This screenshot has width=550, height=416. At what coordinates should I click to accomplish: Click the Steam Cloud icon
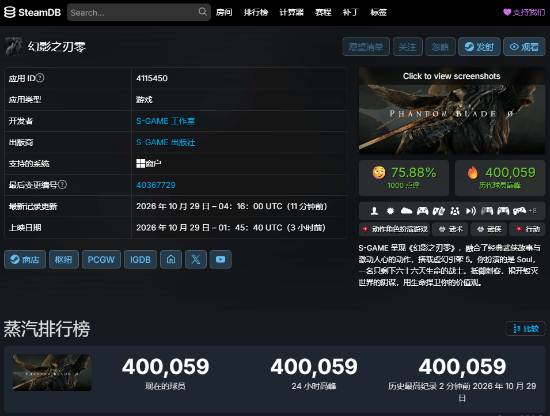click(x=406, y=211)
